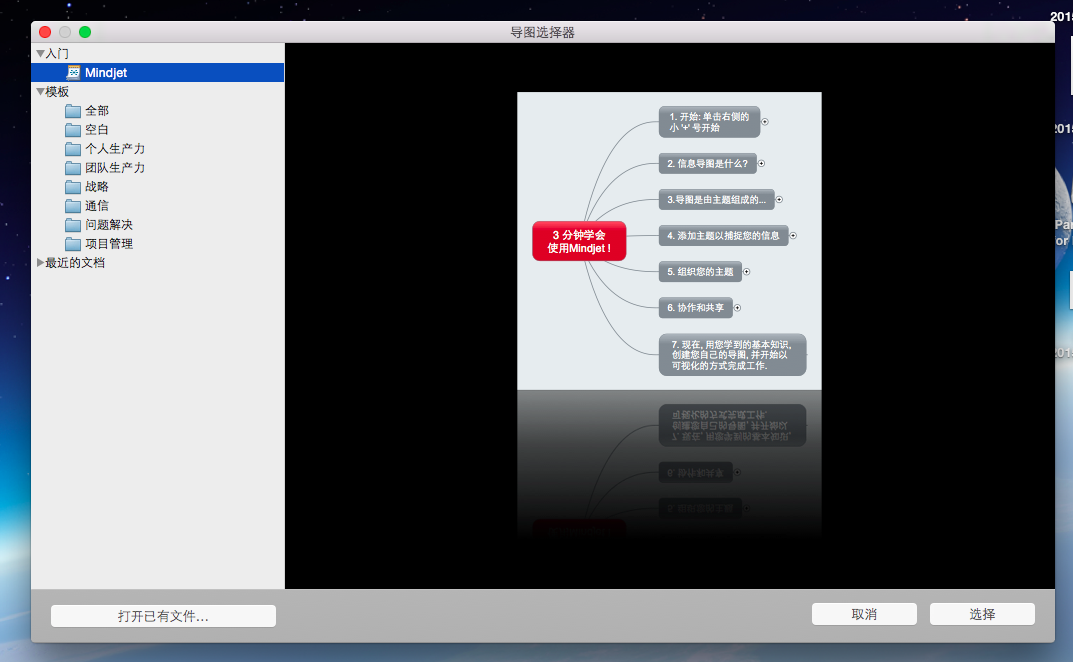Close the 导图选择器 window
The image size is (1073, 662).
coord(45,32)
